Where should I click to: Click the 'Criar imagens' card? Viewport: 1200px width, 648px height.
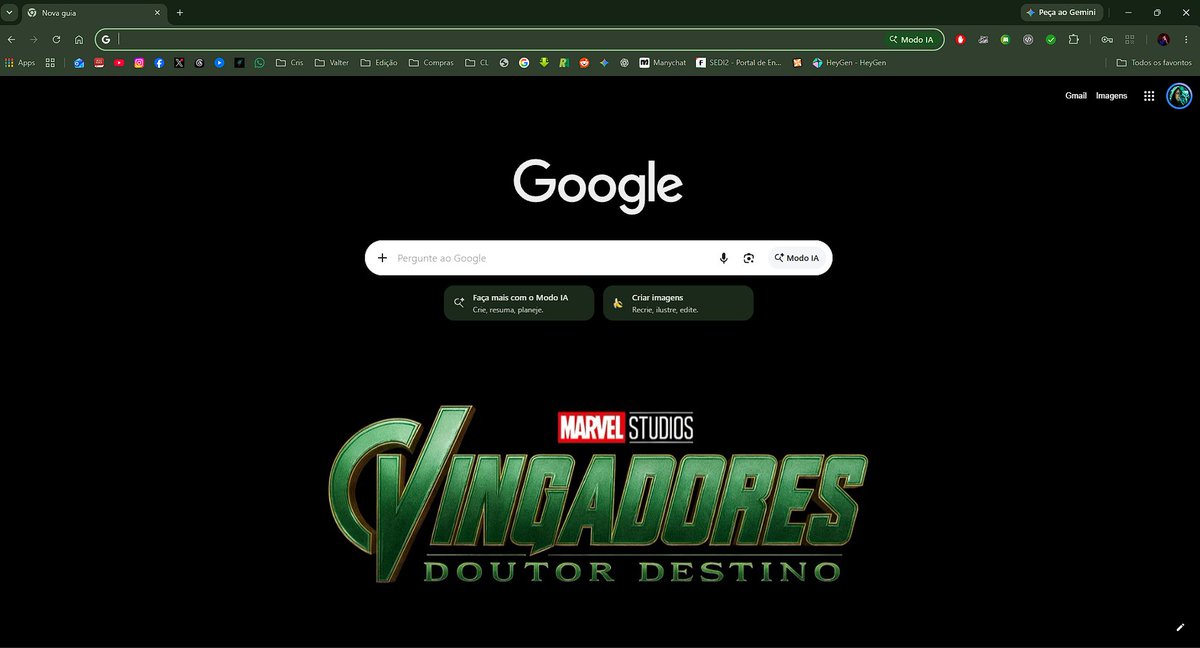678,303
